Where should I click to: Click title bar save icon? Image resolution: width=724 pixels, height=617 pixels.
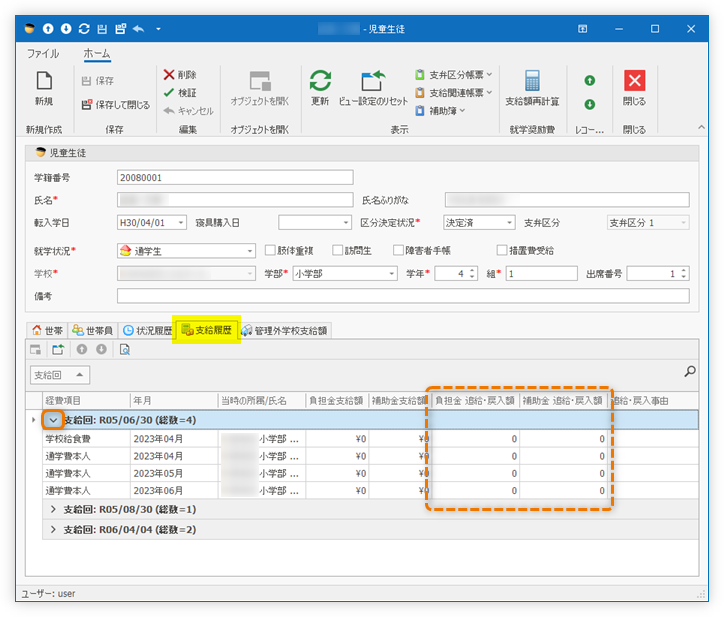(102, 29)
